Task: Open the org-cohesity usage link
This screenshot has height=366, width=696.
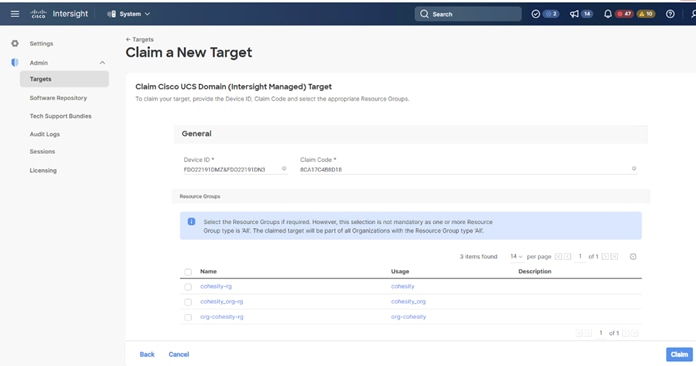Action: [x=408, y=317]
